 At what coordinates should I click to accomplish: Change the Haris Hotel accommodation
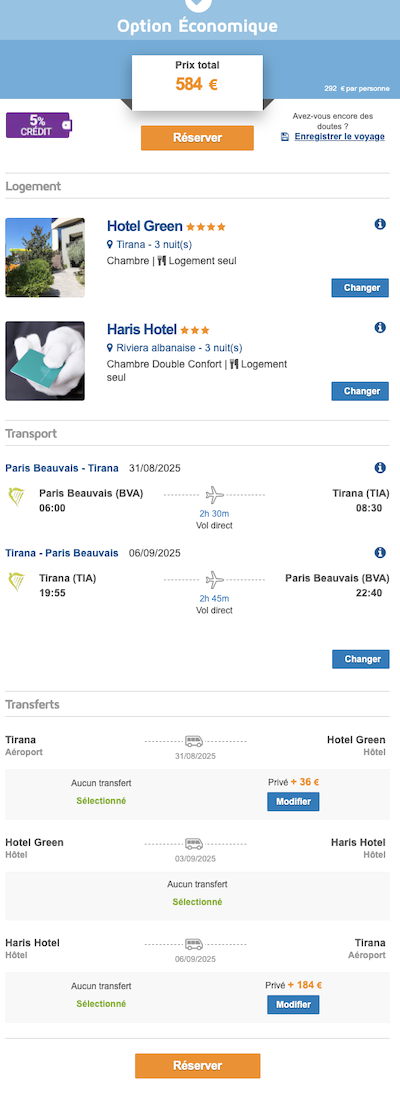[360, 391]
